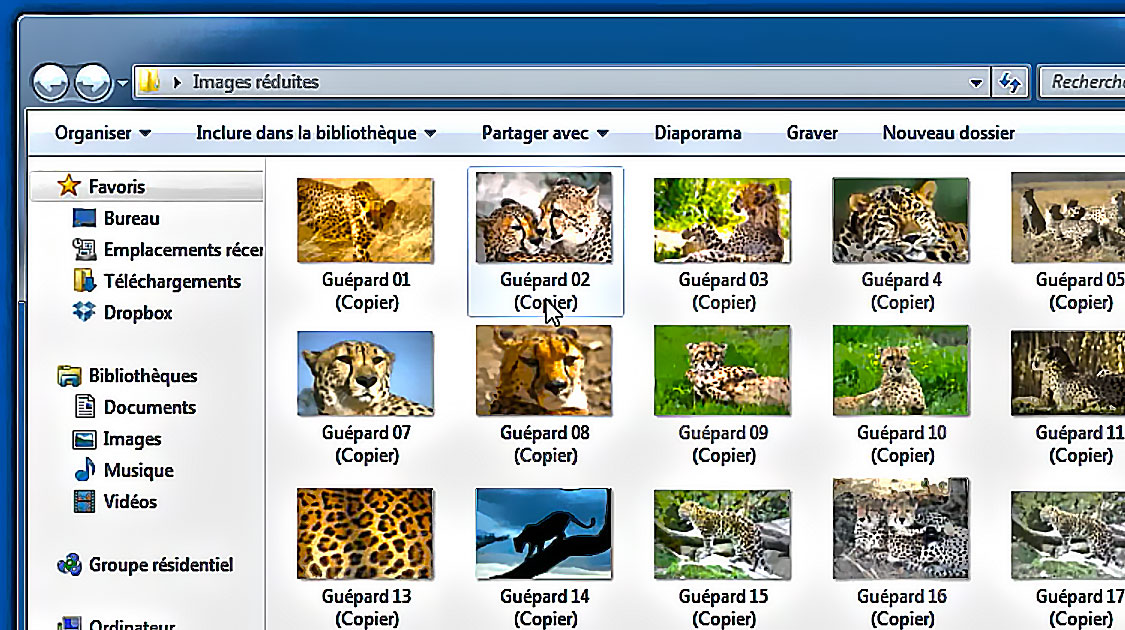Click the Bureau desktop icon
Screen dimensions: 1125x630
84,217
